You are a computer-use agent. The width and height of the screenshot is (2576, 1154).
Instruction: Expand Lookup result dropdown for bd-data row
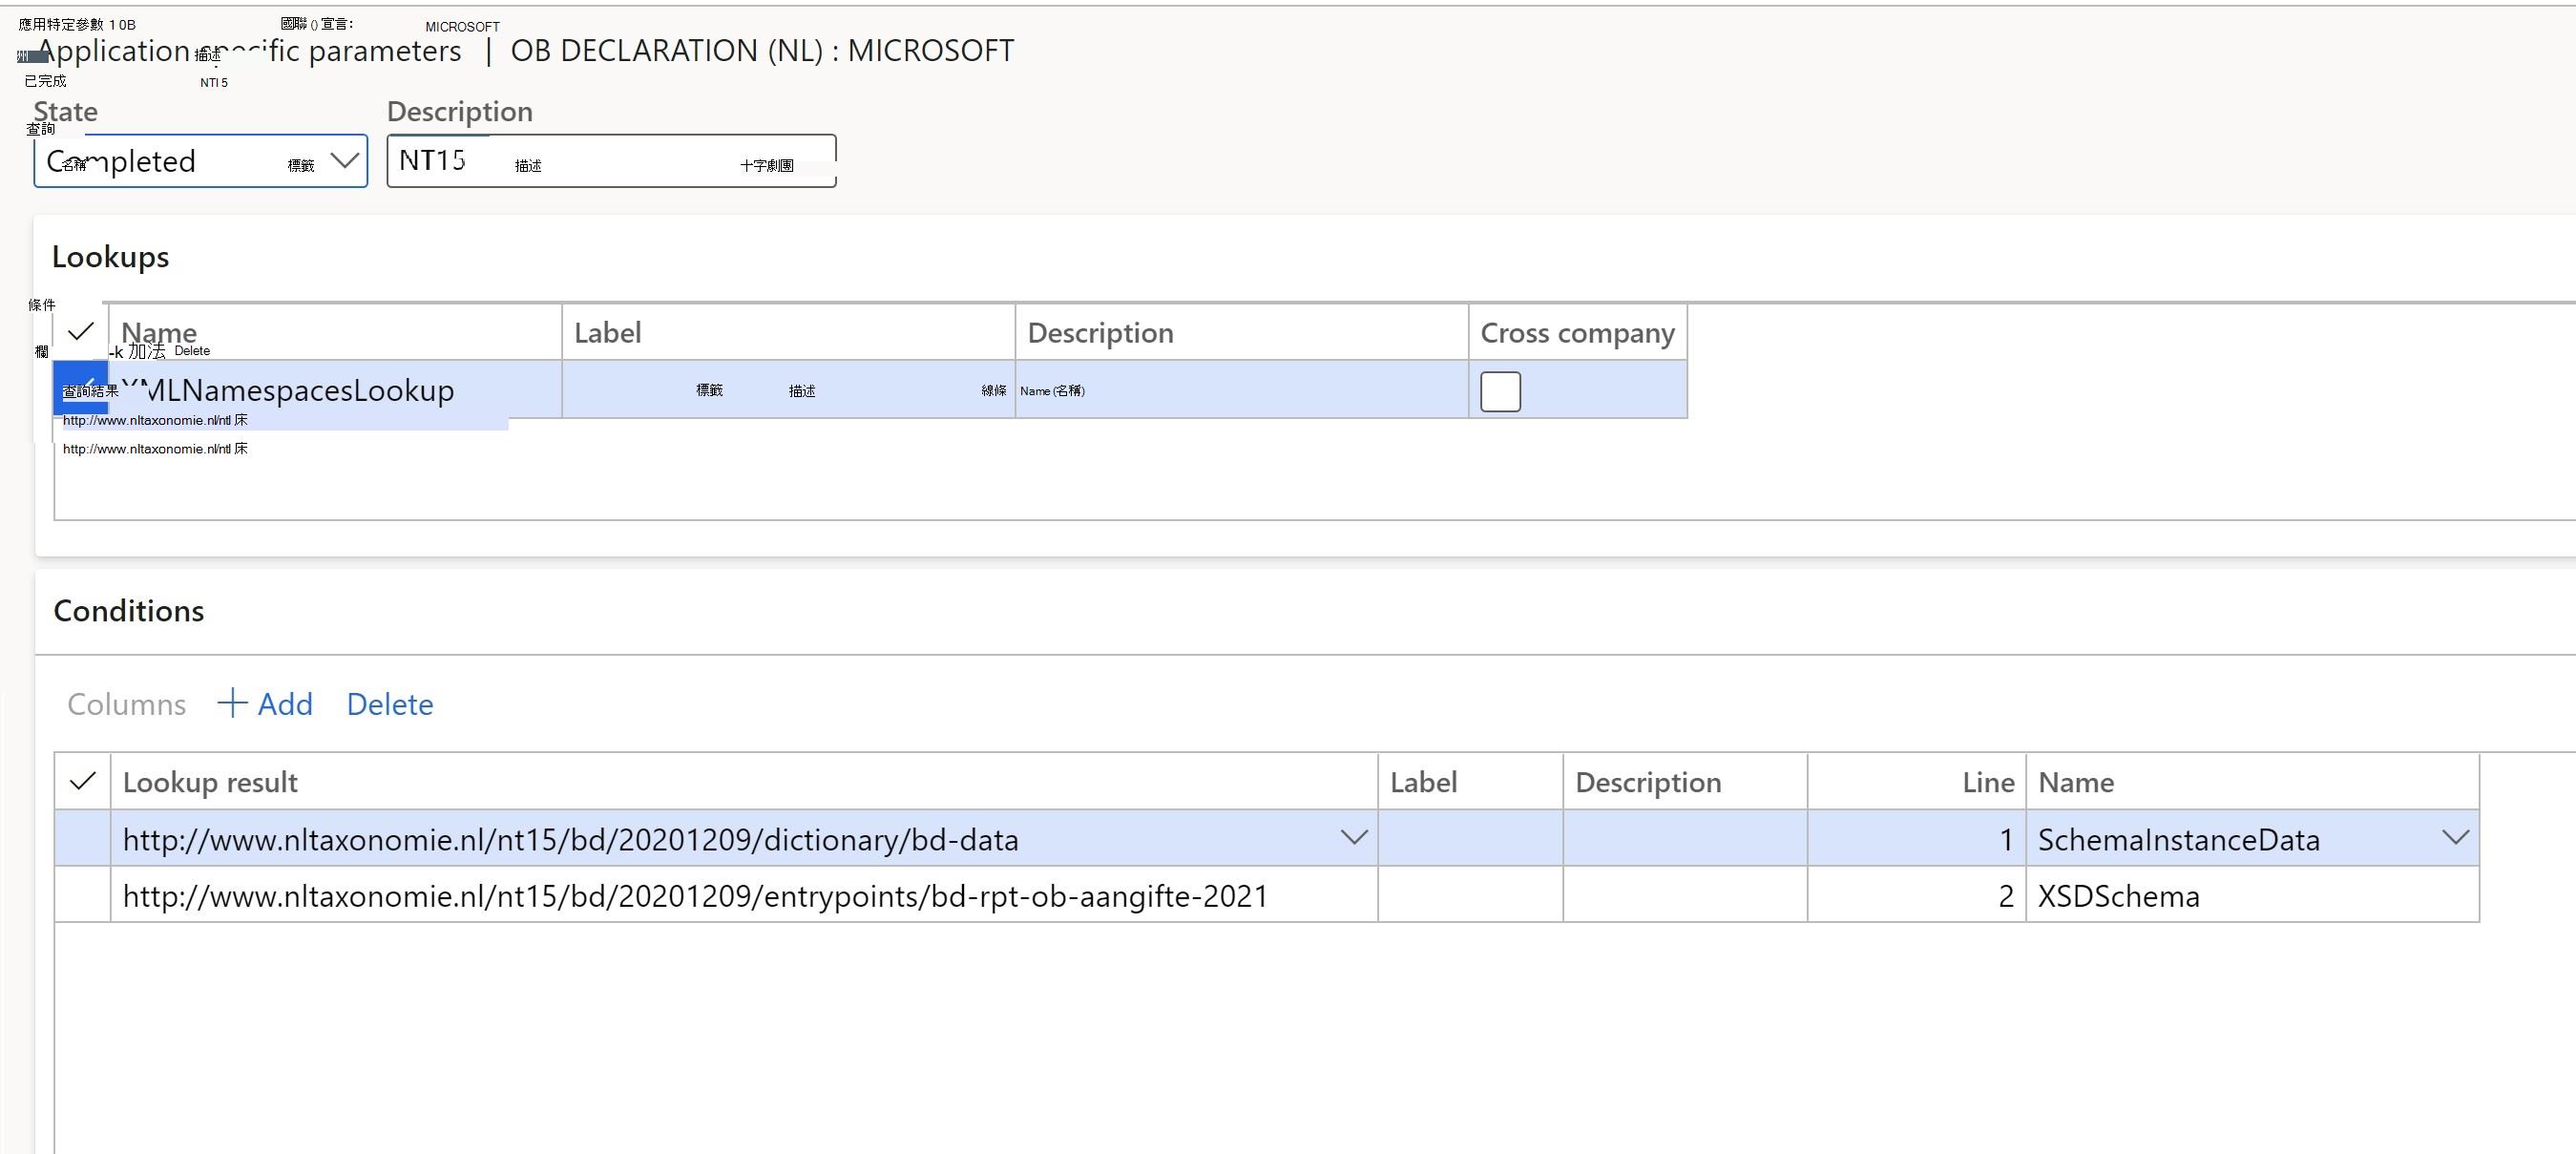click(x=1353, y=838)
